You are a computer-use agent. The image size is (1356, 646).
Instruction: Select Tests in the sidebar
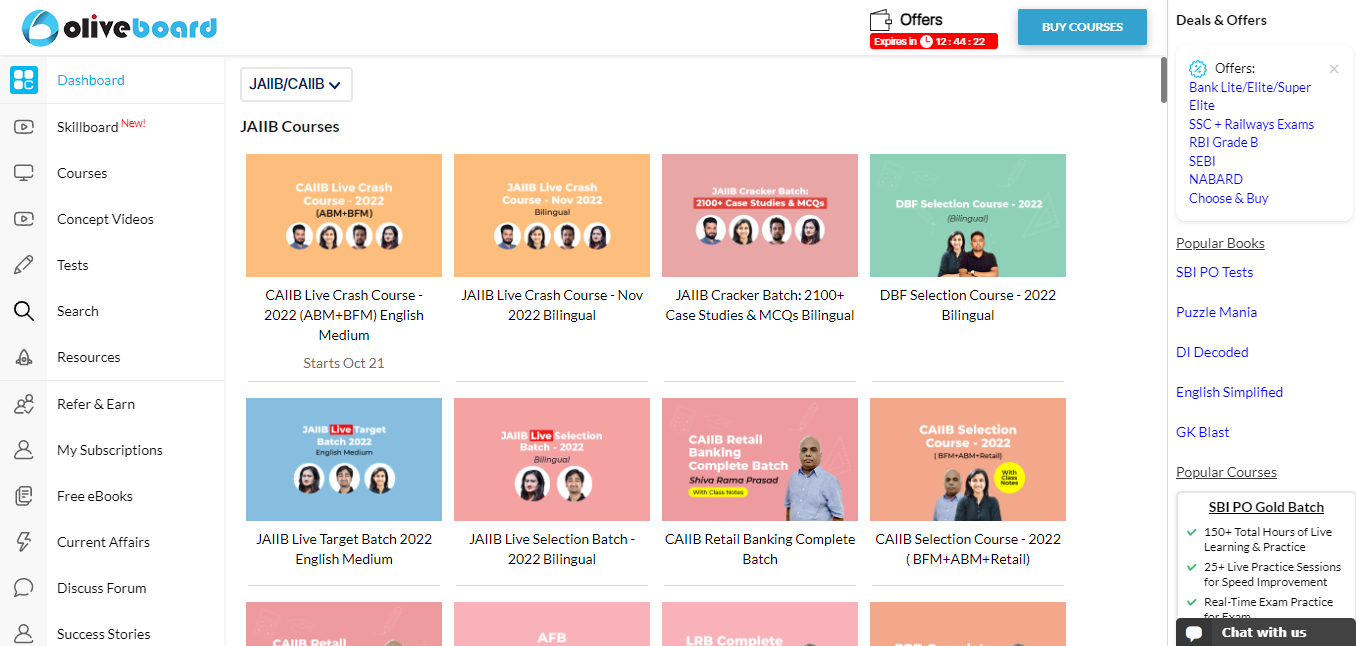73,265
